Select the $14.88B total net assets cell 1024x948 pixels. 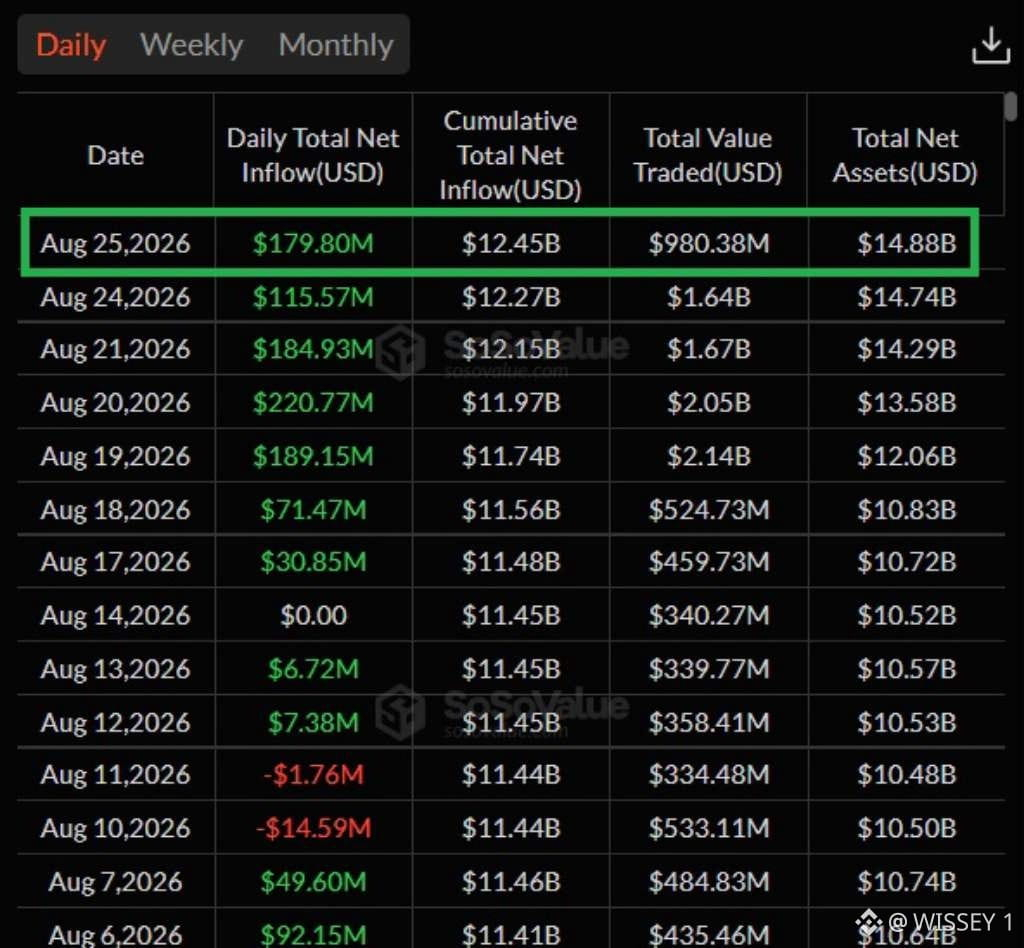[x=906, y=244]
